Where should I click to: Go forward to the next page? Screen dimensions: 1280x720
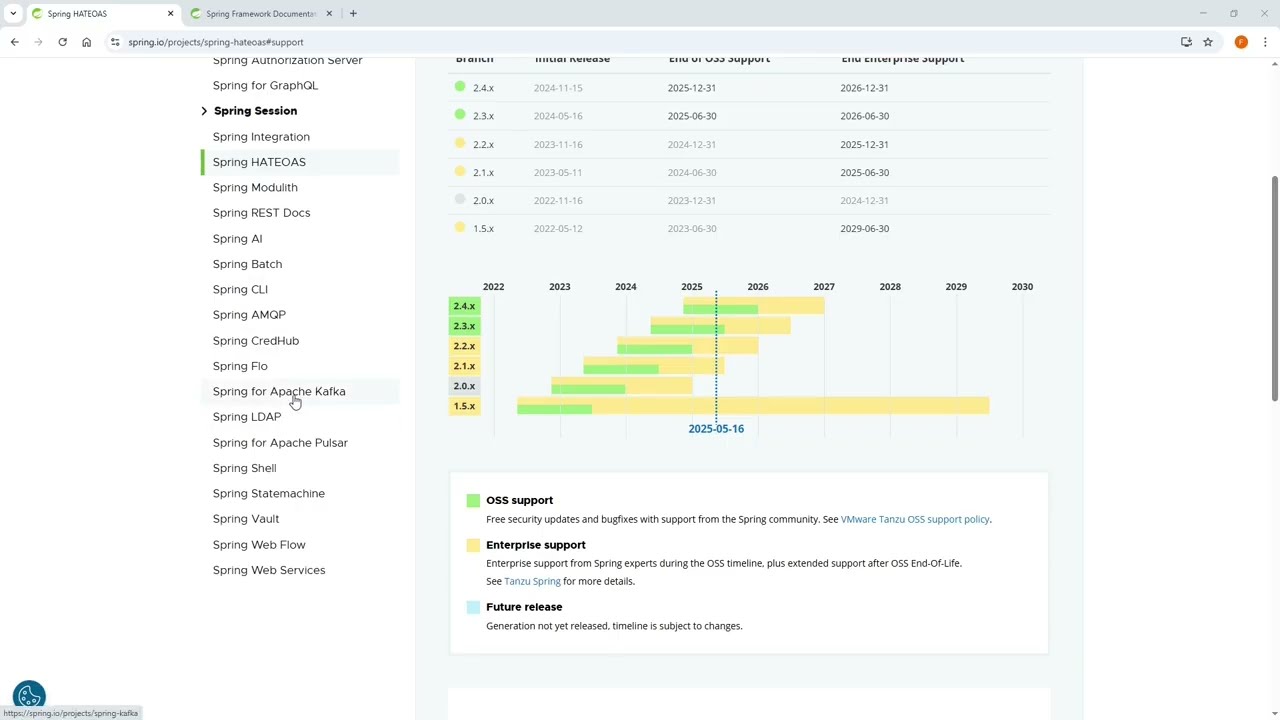tap(39, 42)
